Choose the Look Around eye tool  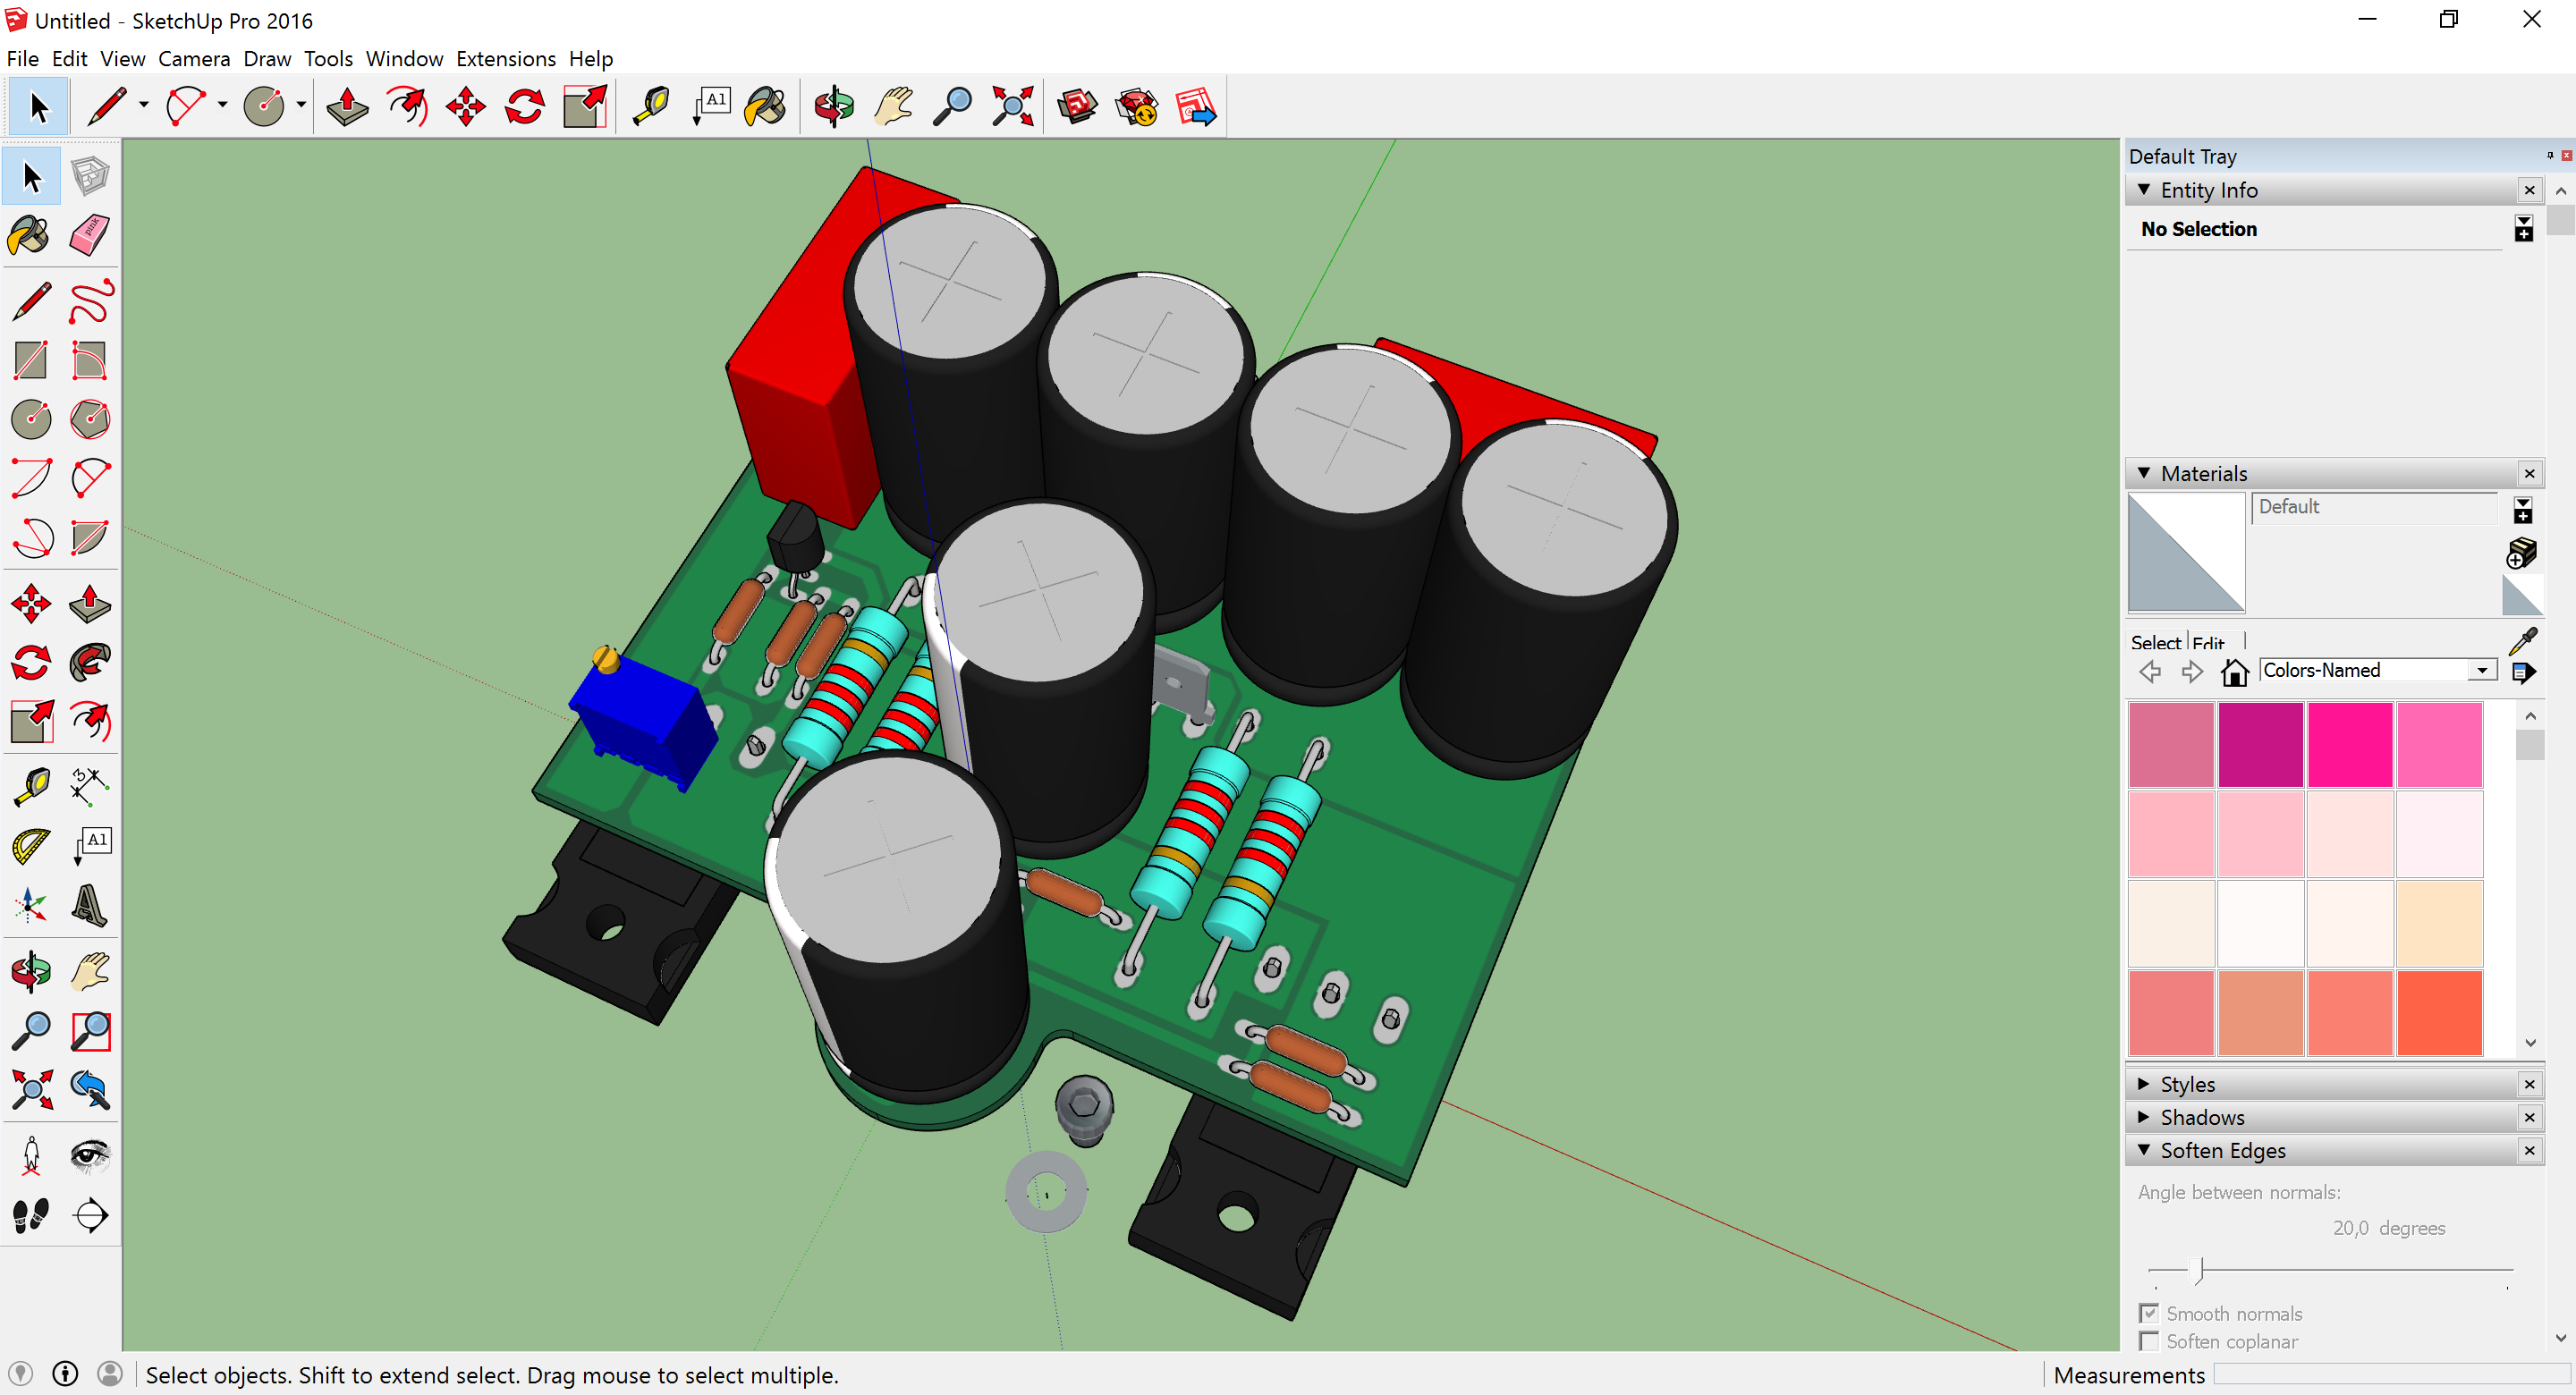click(x=90, y=1155)
